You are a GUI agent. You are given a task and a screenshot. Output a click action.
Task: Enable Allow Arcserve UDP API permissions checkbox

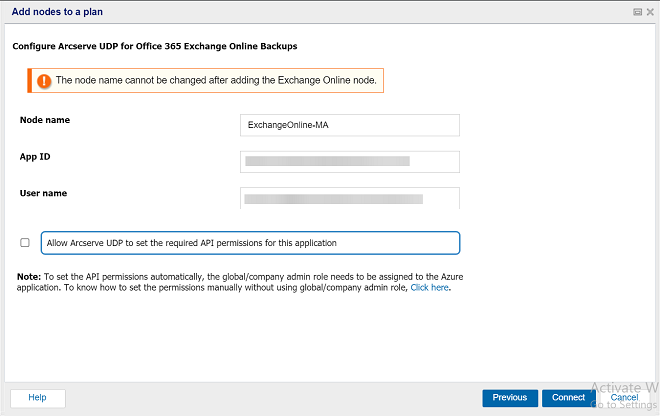[25, 243]
